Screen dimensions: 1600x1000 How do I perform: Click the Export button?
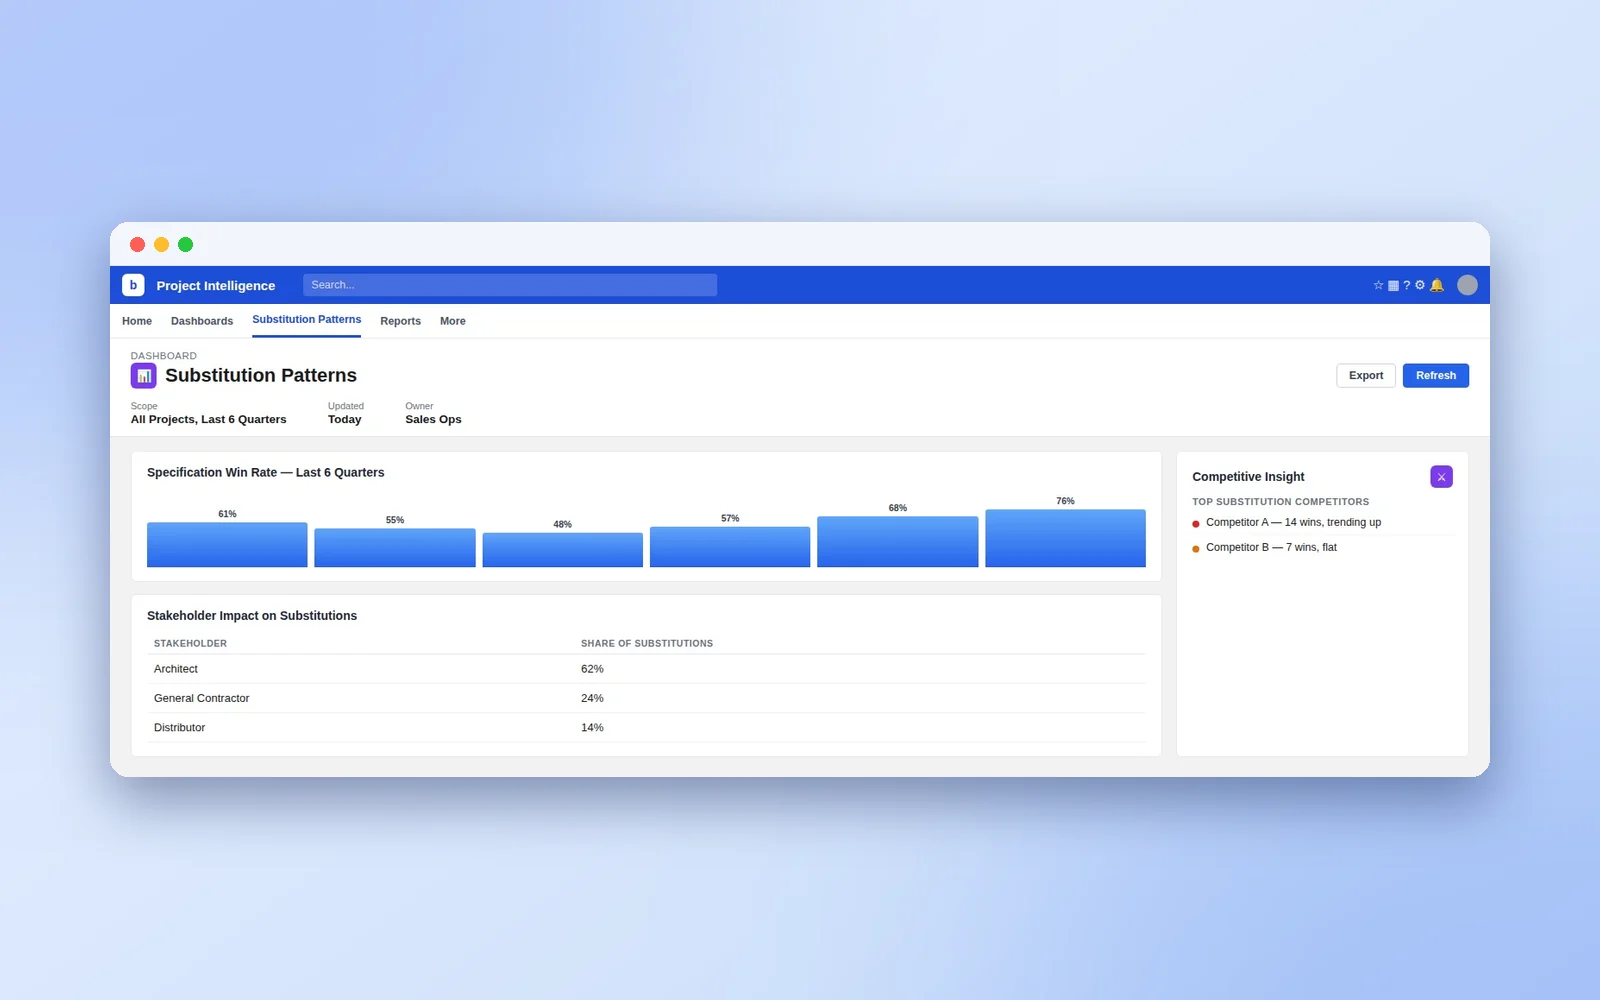(x=1366, y=376)
